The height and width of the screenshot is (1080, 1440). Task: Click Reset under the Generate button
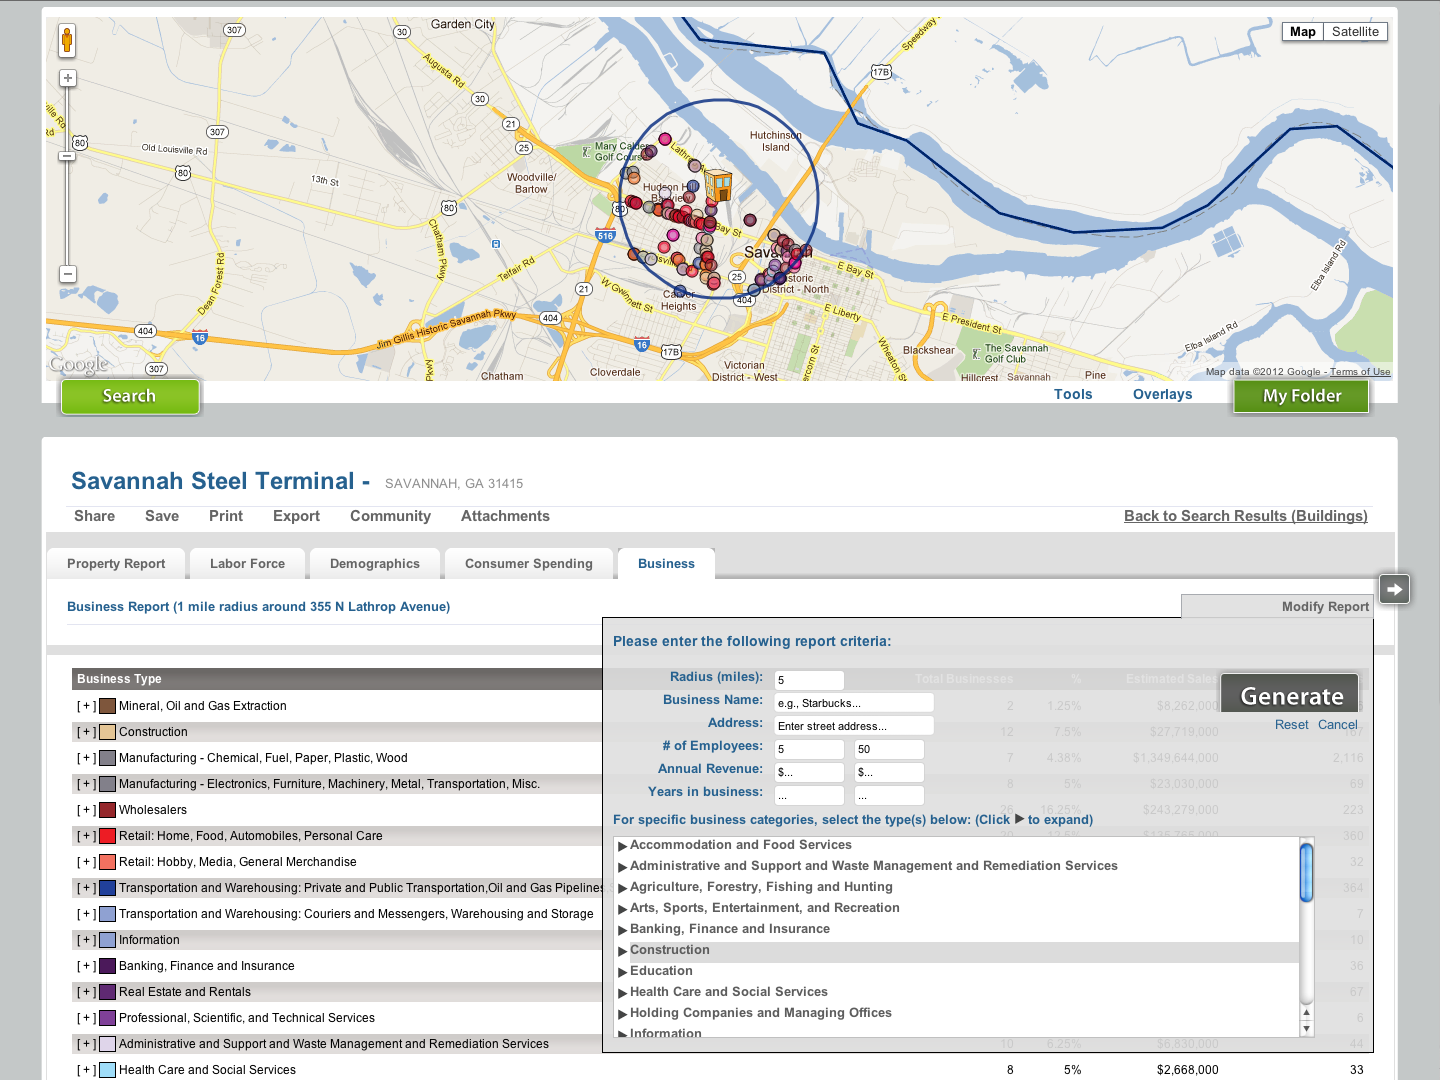[1291, 724]
